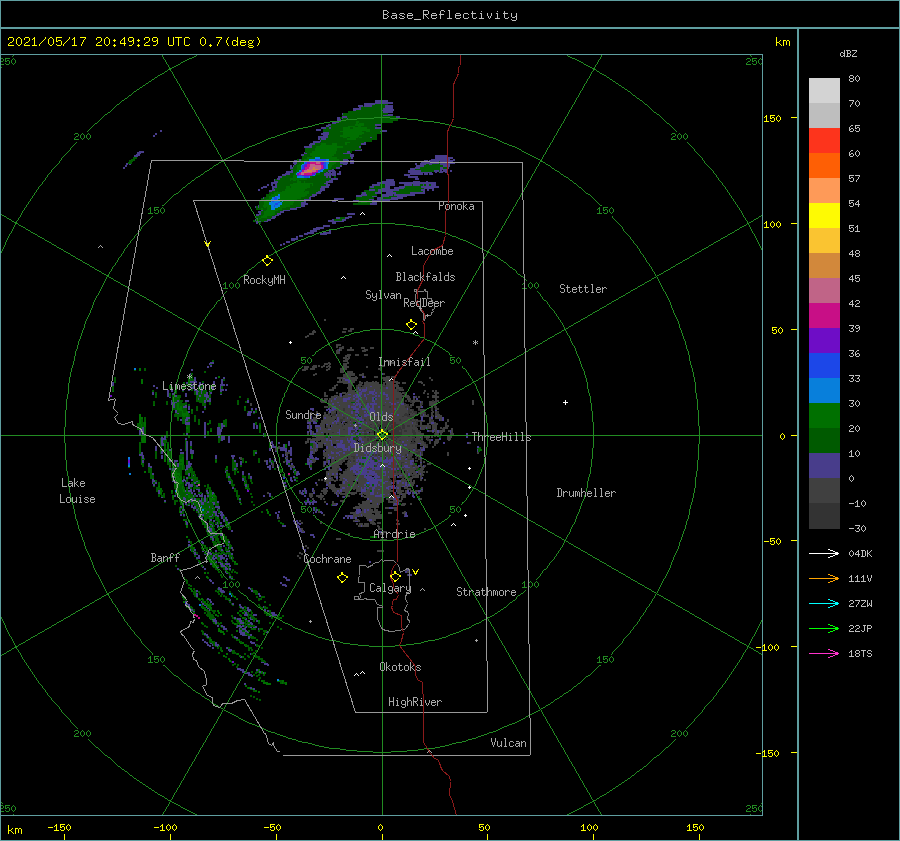This screenshot has height=841, width=900.
Task: Pick the light gray 70–80 dBZ legend swatch
Action: 824,91
